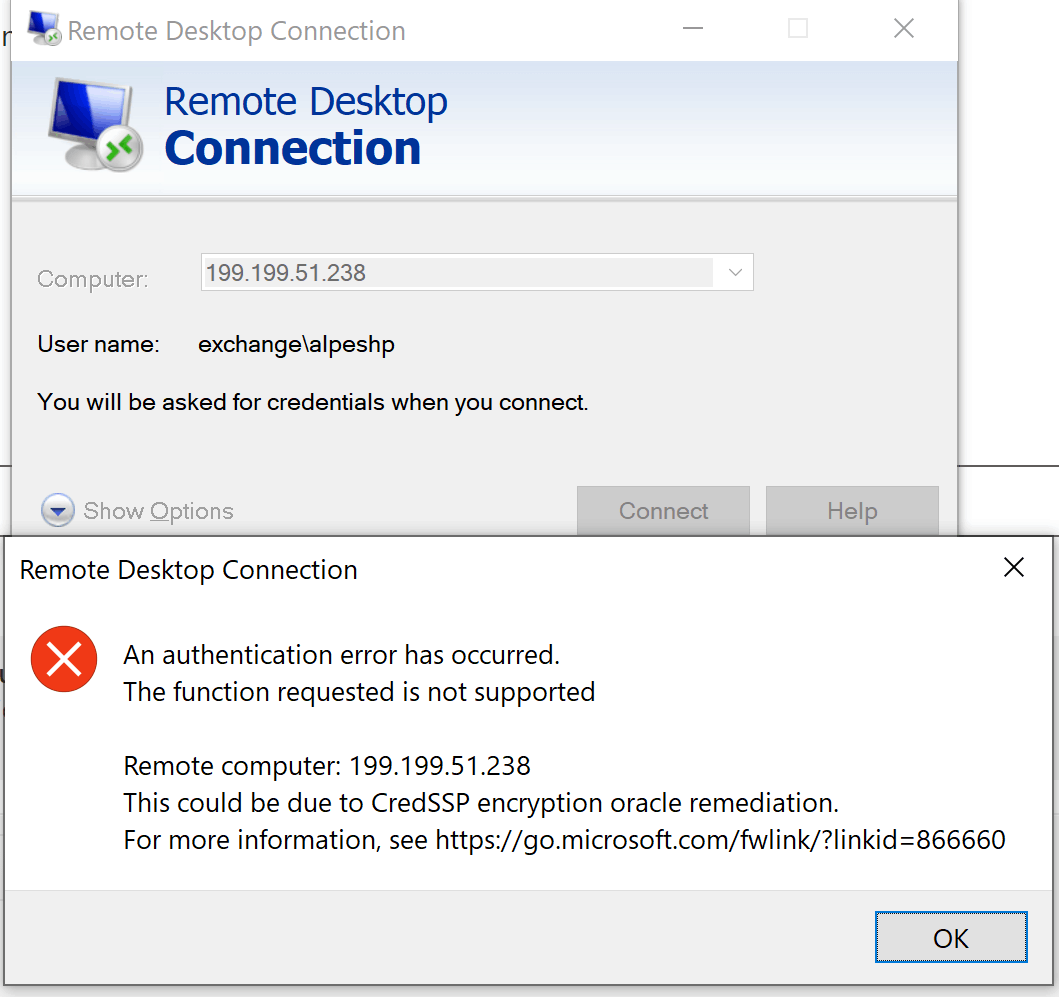
Task: Click the go.microsoft.com fwlink URL text
Action: pos(721,840)
